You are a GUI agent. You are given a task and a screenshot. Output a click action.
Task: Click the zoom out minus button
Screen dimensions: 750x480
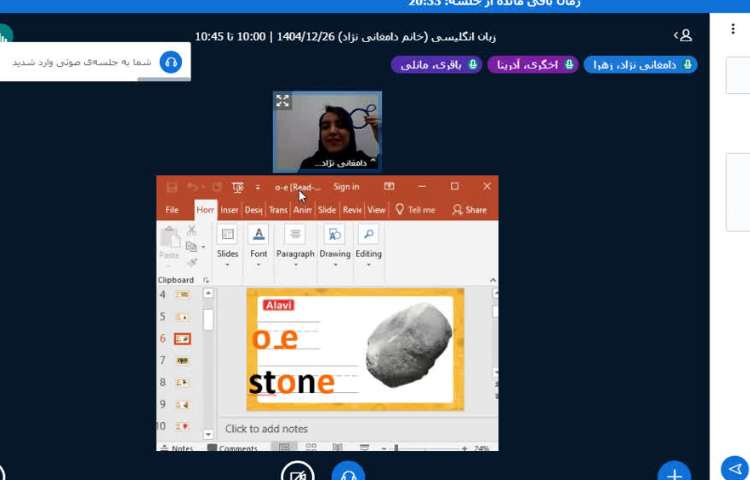point(384,448)
